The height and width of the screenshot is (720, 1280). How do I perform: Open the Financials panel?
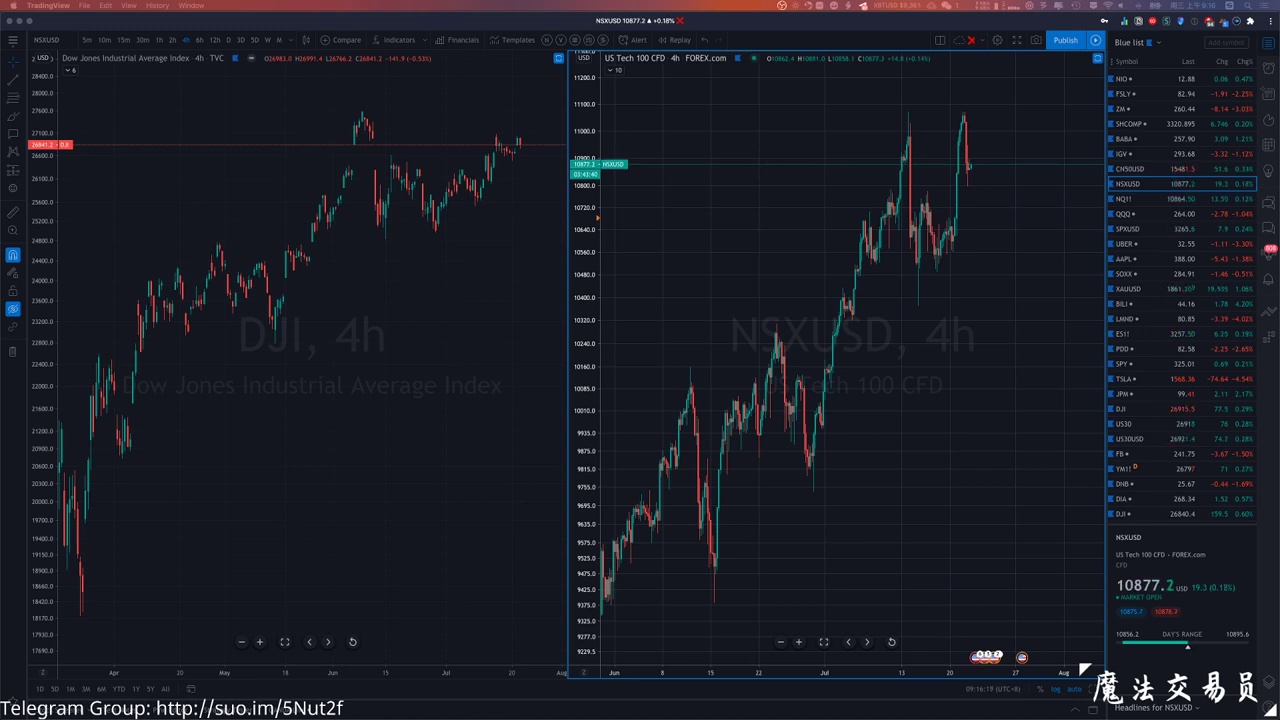[457, 40]
